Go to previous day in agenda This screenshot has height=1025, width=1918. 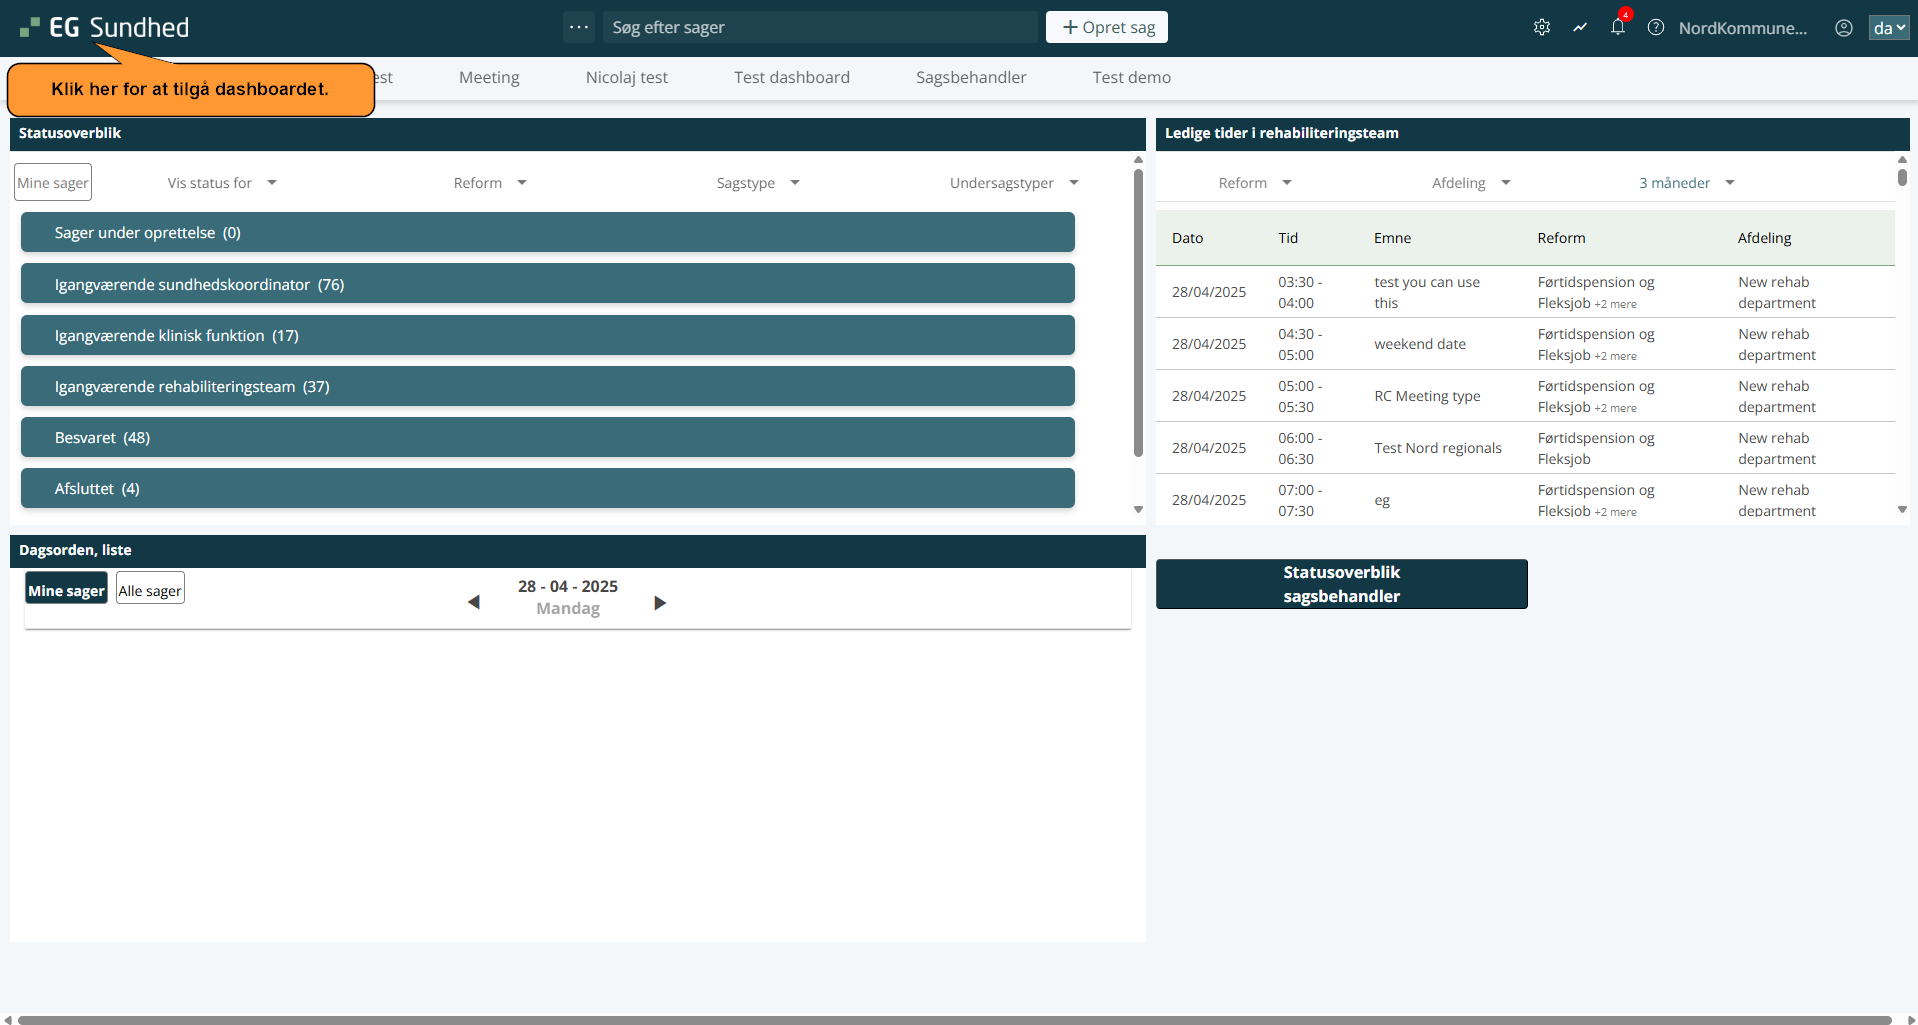click(x=474, y=602)
